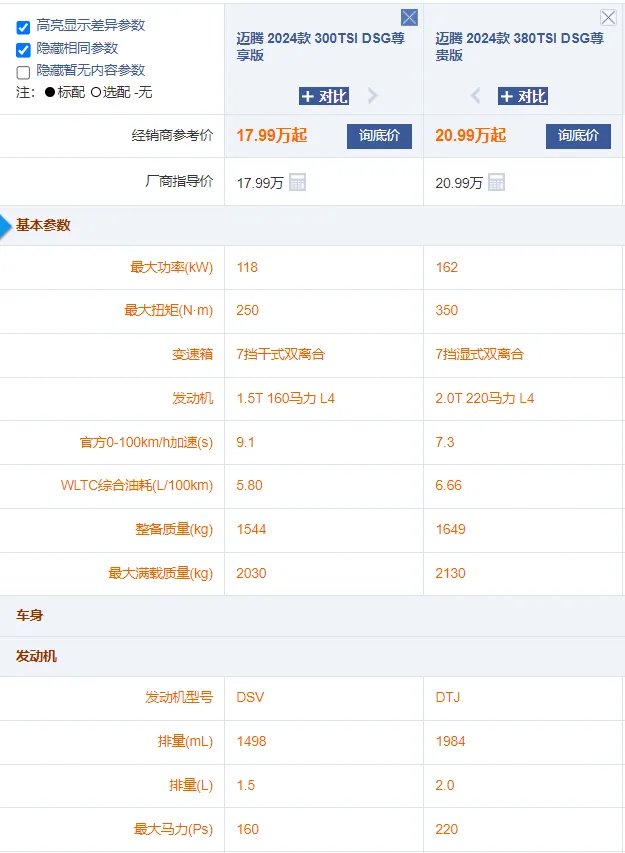Viewport: 625px width, 853px height.
Task: Click the 1649 curb weight value
Action: (450, 529)
